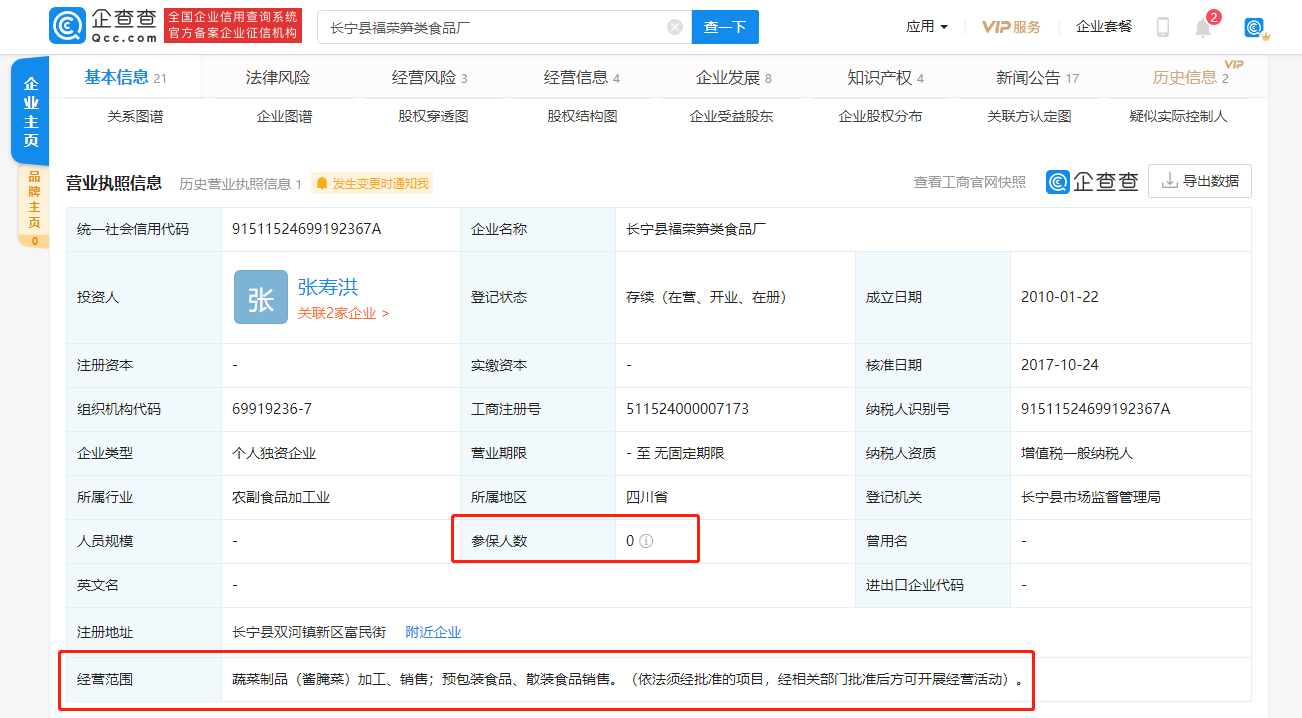Screen dimensions: 1302x718
Task: Expand the 应用 dropdown menu
Action: pyautogui.click(x=926, y=27)
